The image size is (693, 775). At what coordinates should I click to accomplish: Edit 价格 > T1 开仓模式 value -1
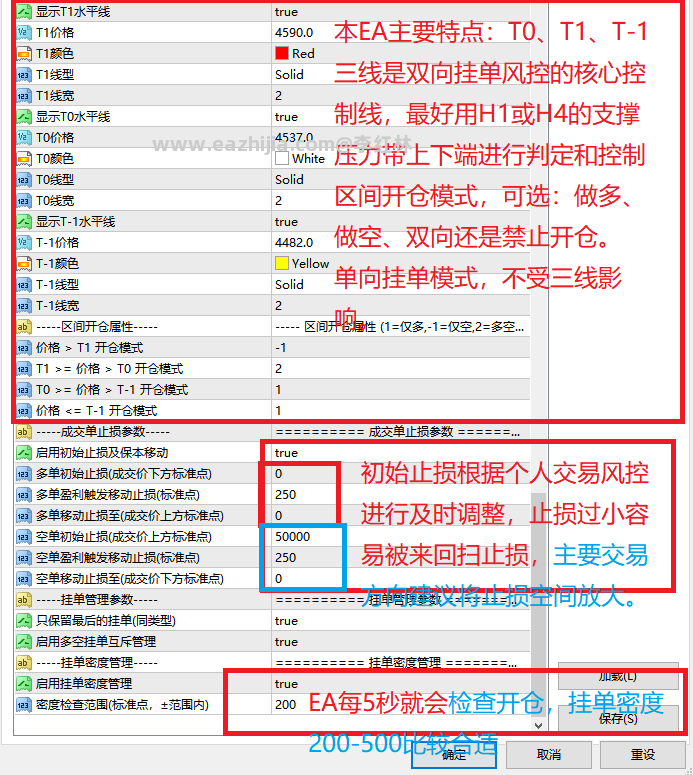[x=280, y=347]
